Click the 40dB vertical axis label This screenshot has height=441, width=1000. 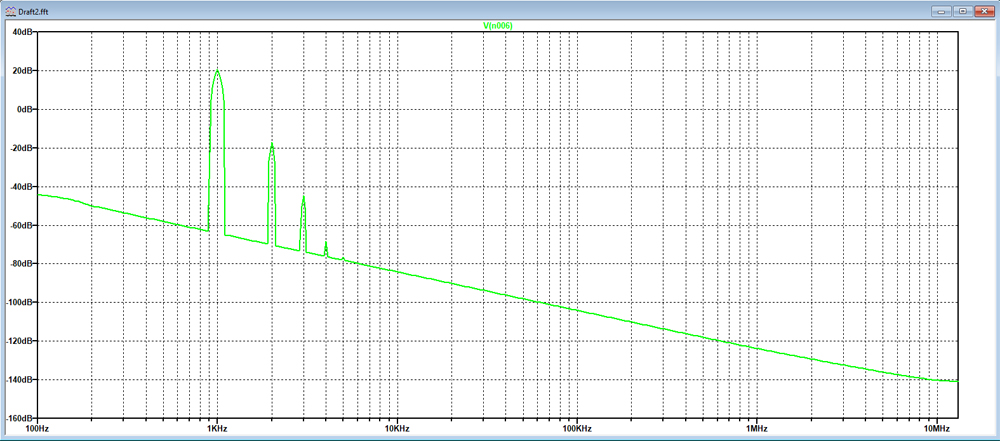(22, 31)
